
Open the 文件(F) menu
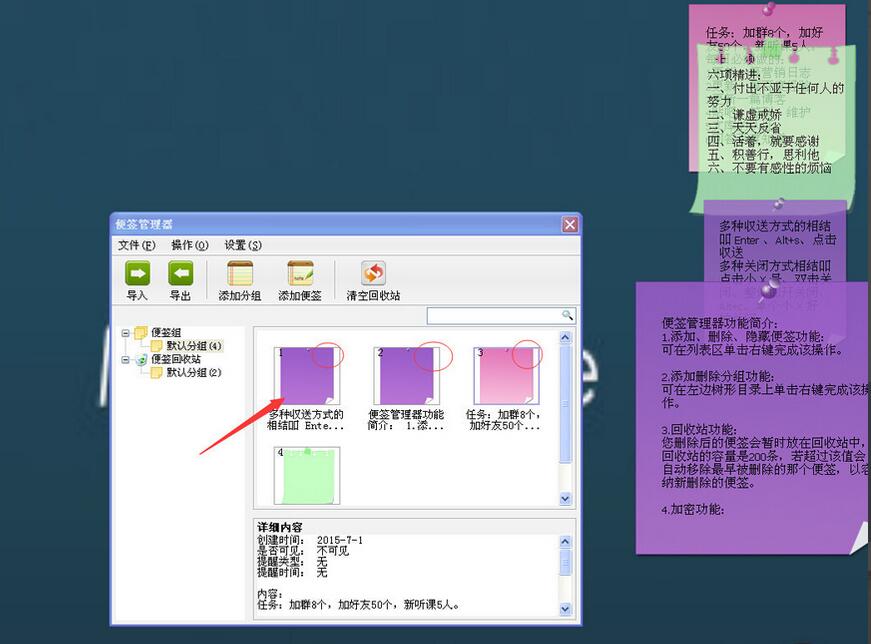coord(136,245)
